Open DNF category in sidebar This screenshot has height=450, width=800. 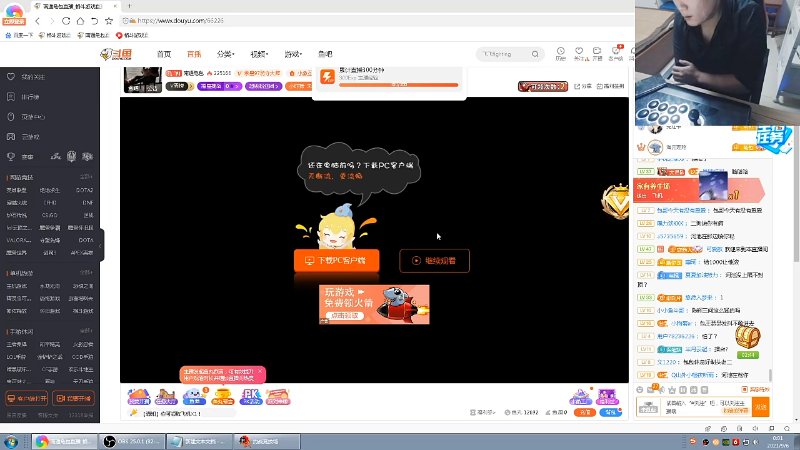point(88,203)
